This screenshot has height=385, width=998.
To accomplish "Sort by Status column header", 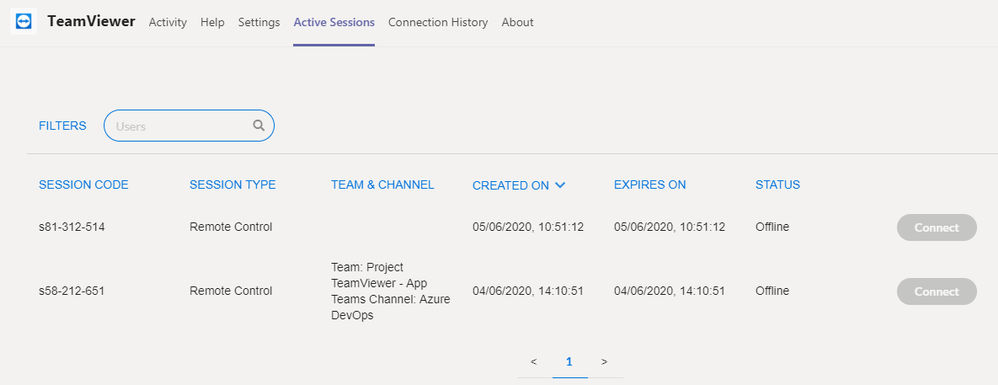I will point(778,185).
